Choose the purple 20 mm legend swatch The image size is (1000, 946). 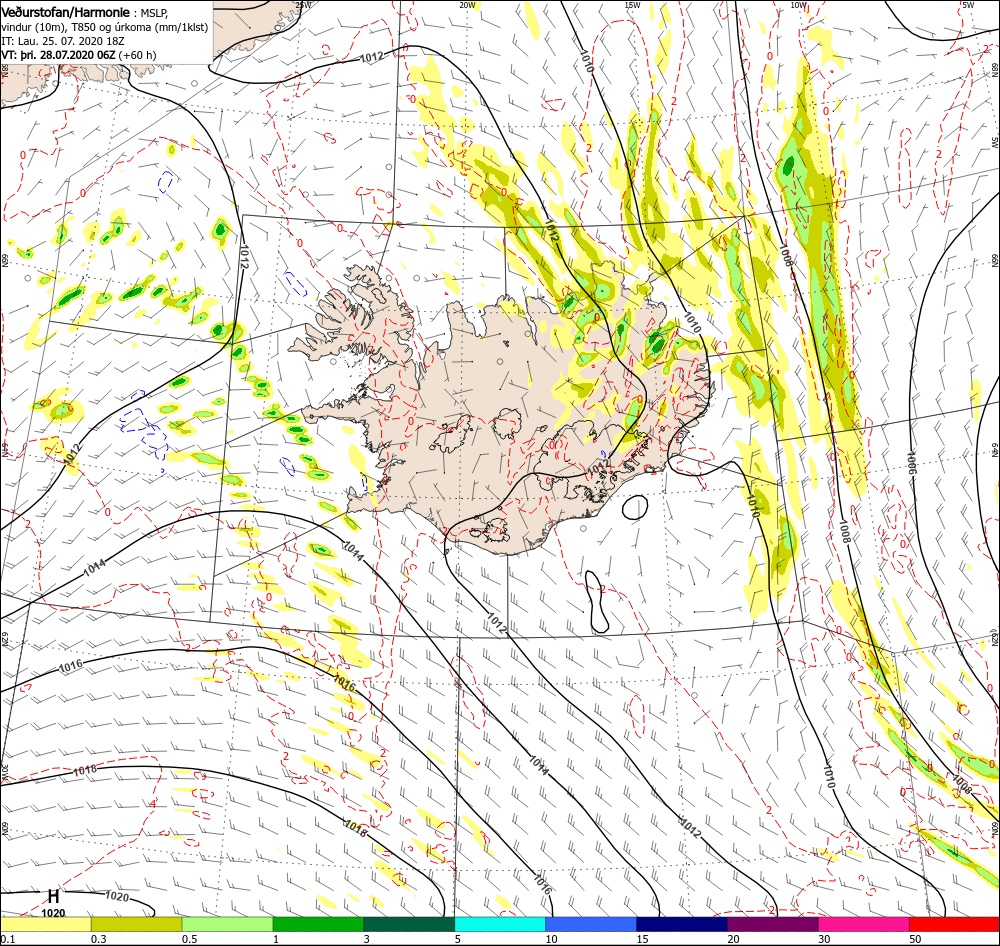pyautogui.click(x=772, y=924)
